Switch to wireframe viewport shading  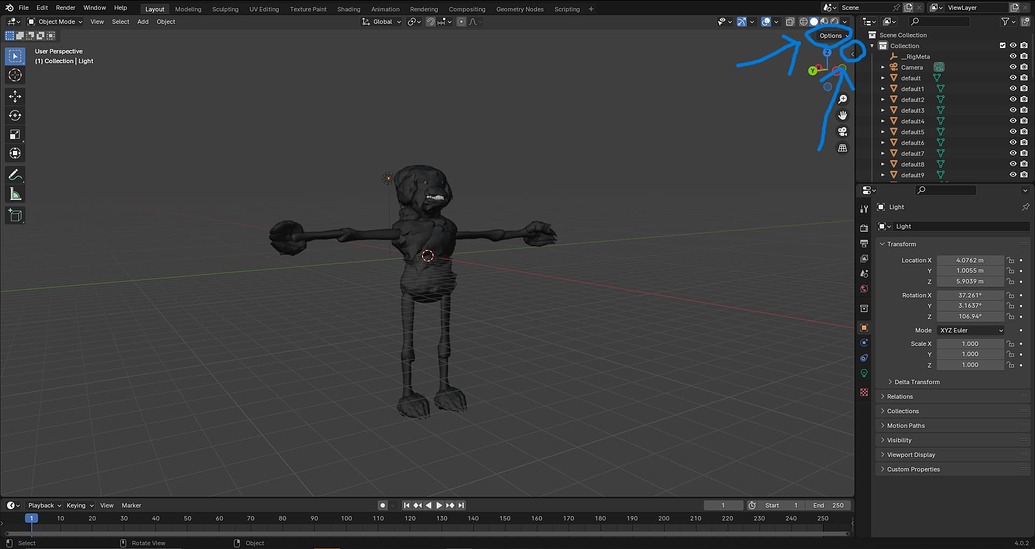pos(803,22)
